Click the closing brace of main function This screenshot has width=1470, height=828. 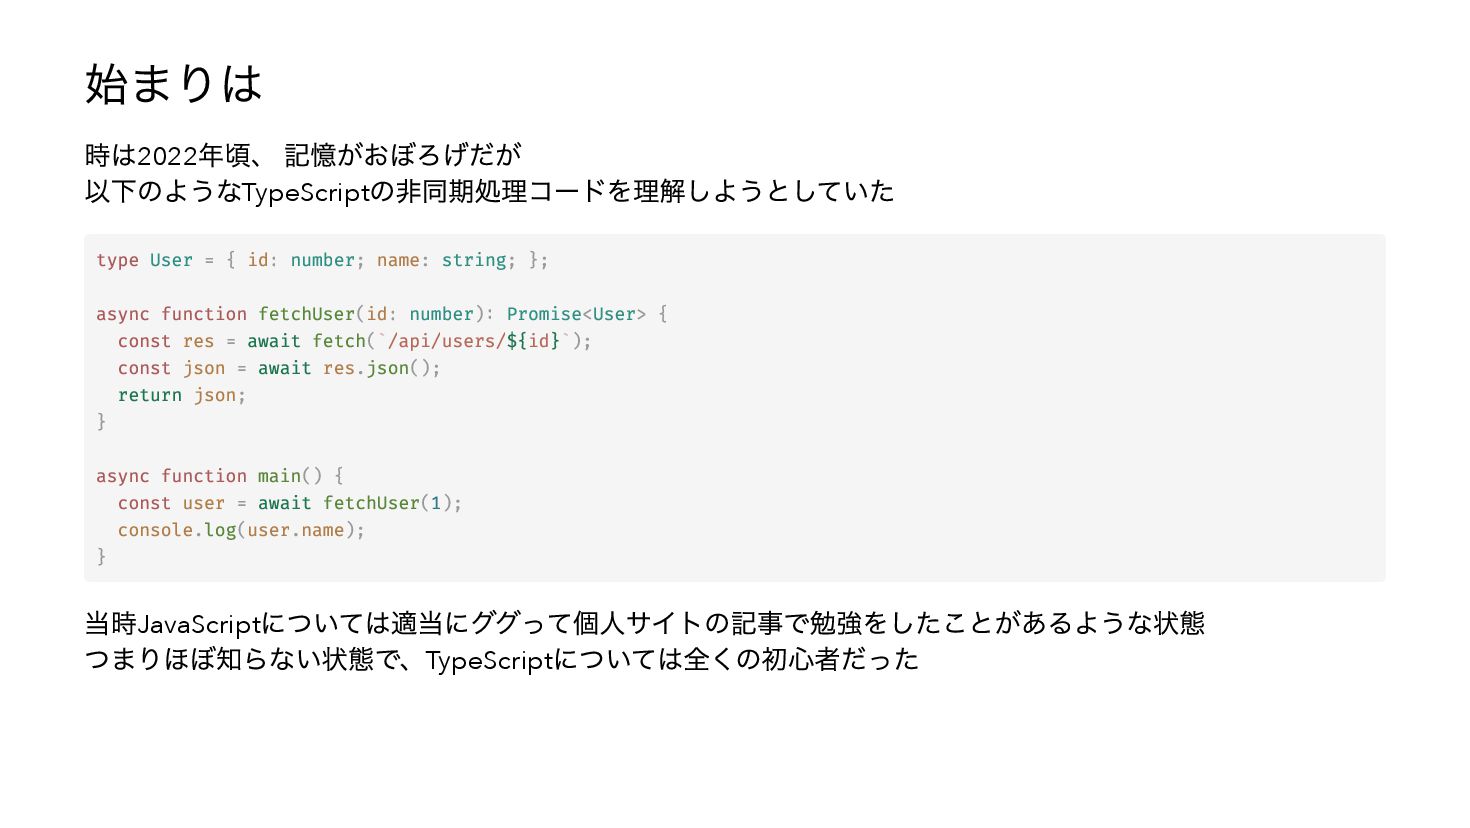[x=101, y=556]
